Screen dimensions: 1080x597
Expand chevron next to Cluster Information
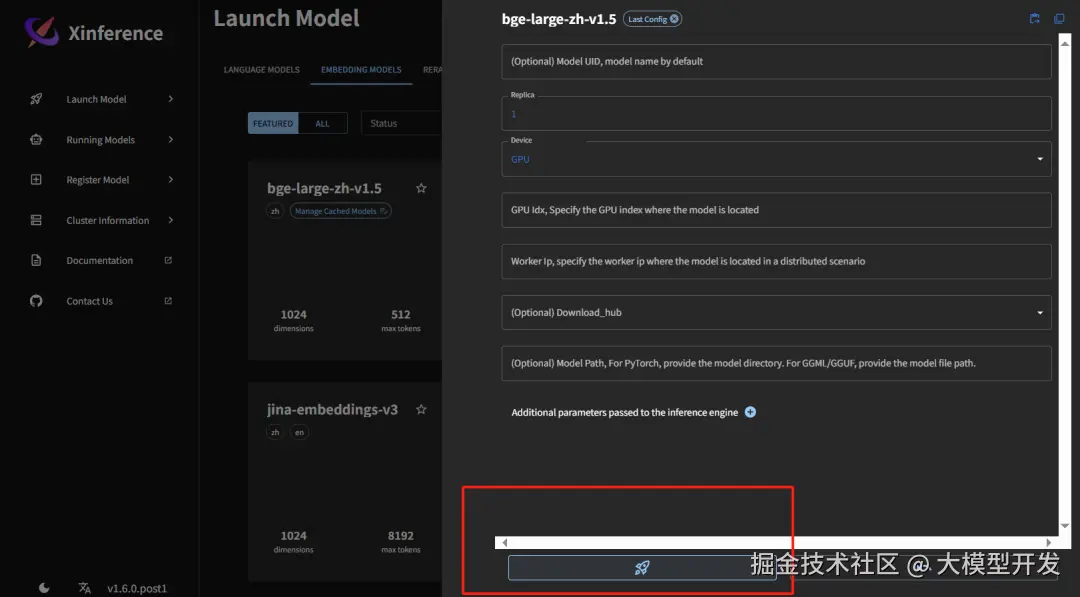pos(171,220)
